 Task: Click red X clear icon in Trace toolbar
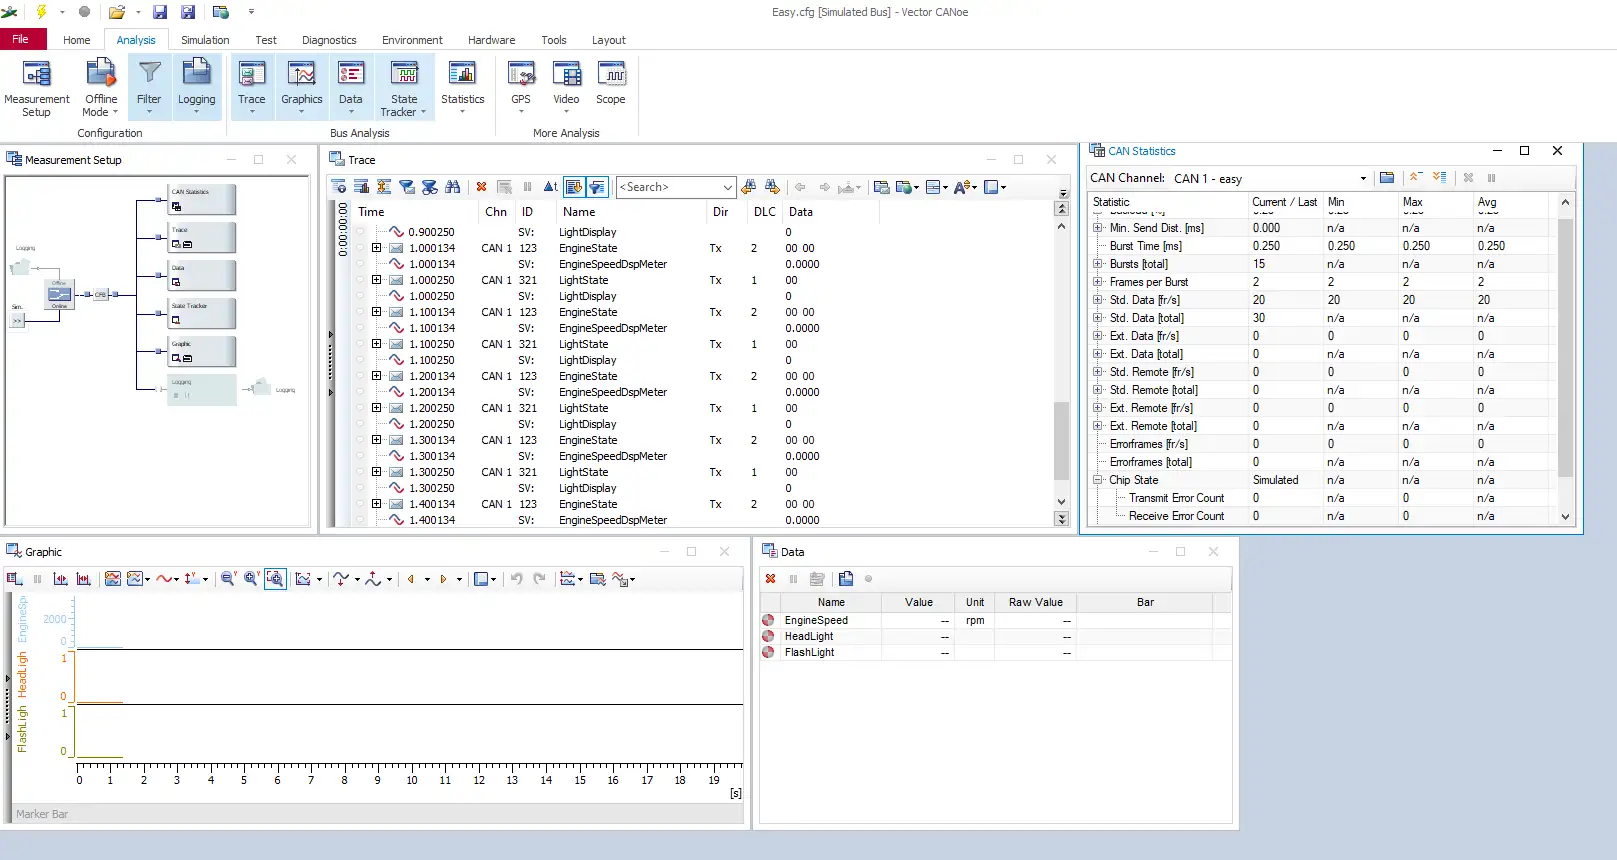click(x=481, y=187)
